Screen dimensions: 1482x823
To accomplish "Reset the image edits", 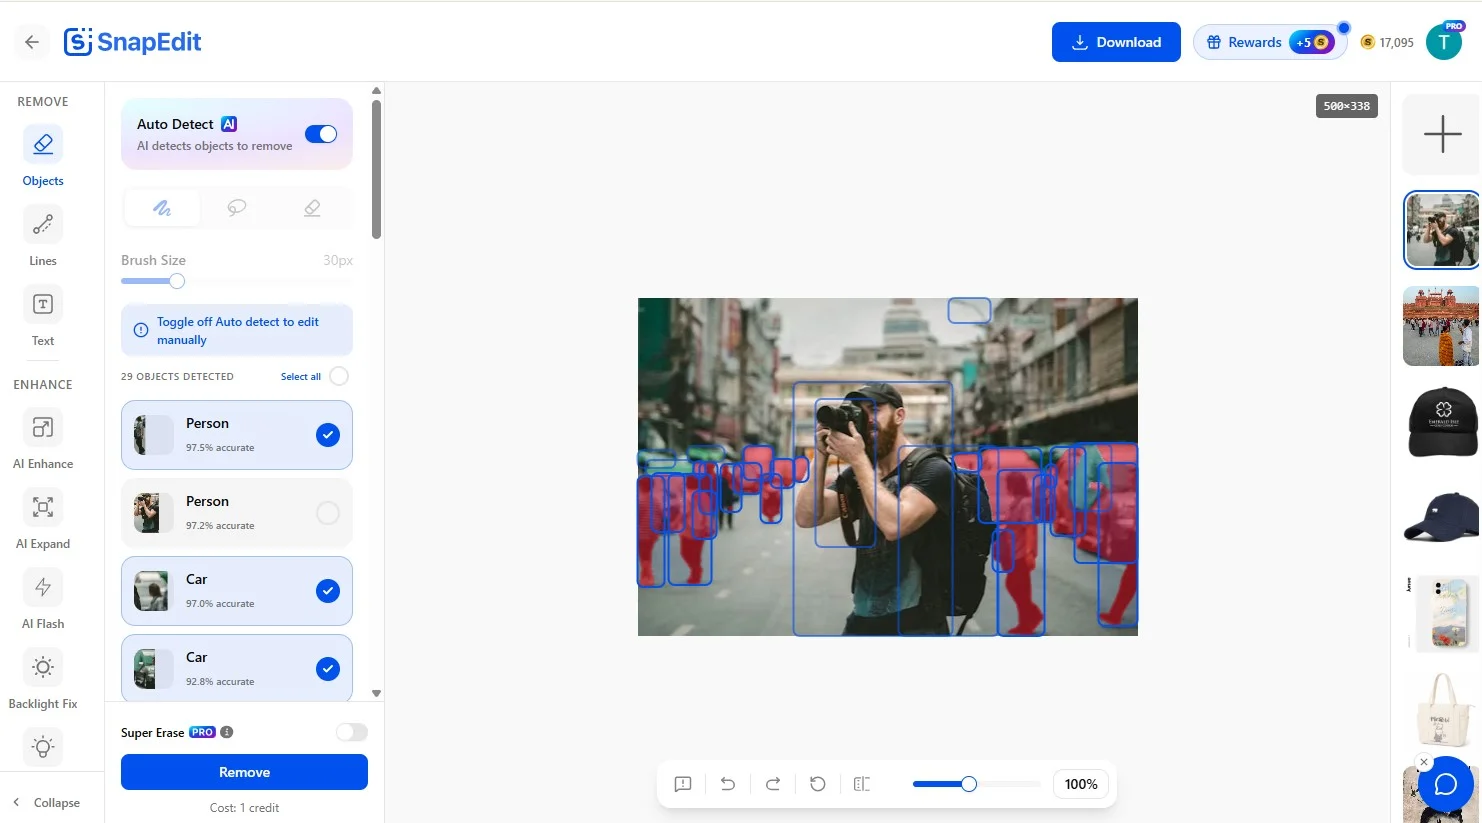I will click(818, 784).
